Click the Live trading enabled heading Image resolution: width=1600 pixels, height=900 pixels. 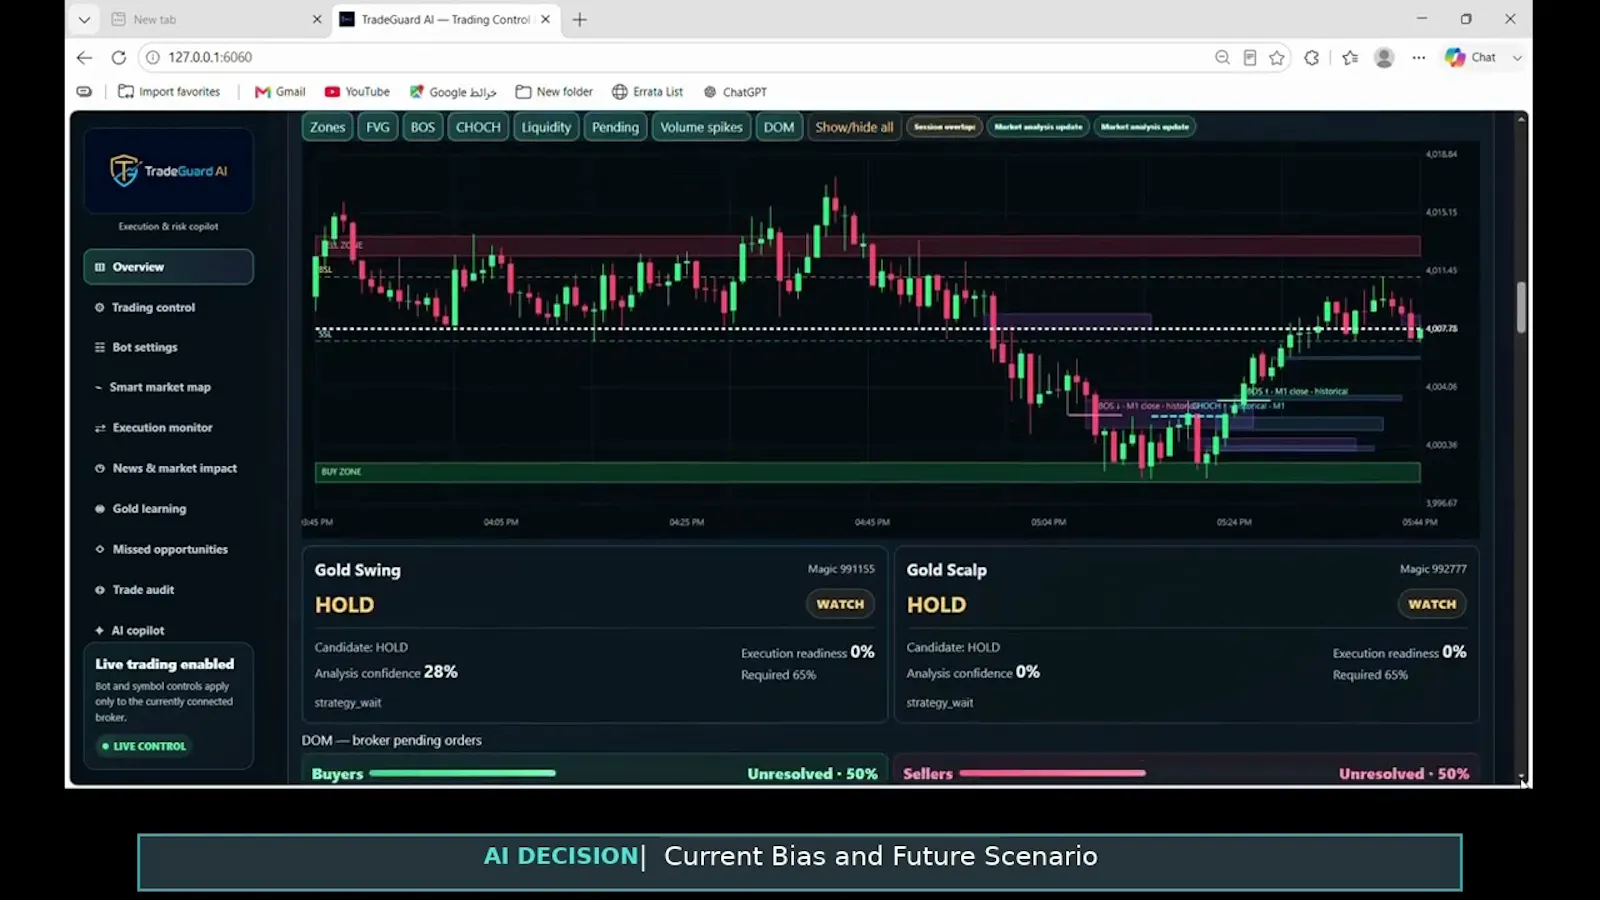pyautogui.click(x=165, y=664)
